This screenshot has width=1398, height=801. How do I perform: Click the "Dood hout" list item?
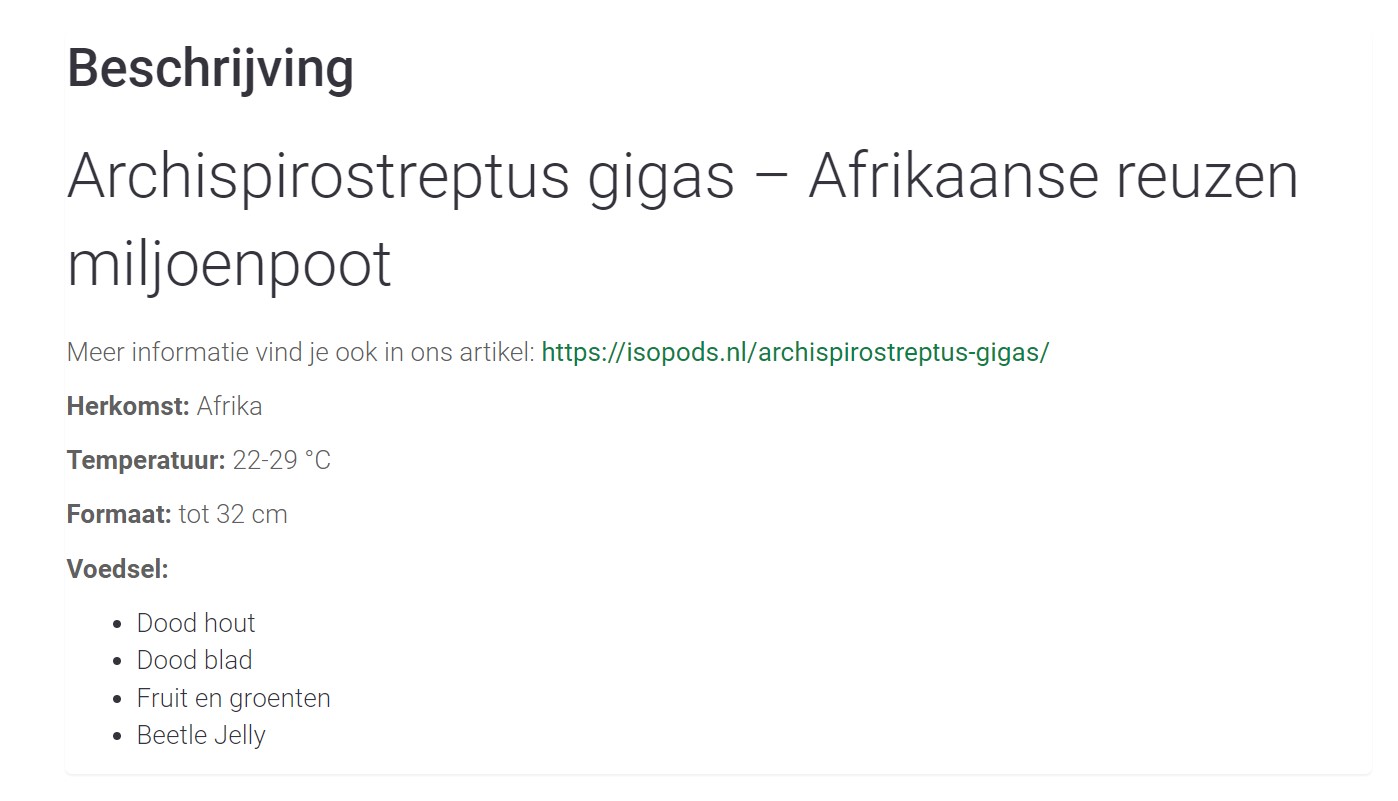196,623
